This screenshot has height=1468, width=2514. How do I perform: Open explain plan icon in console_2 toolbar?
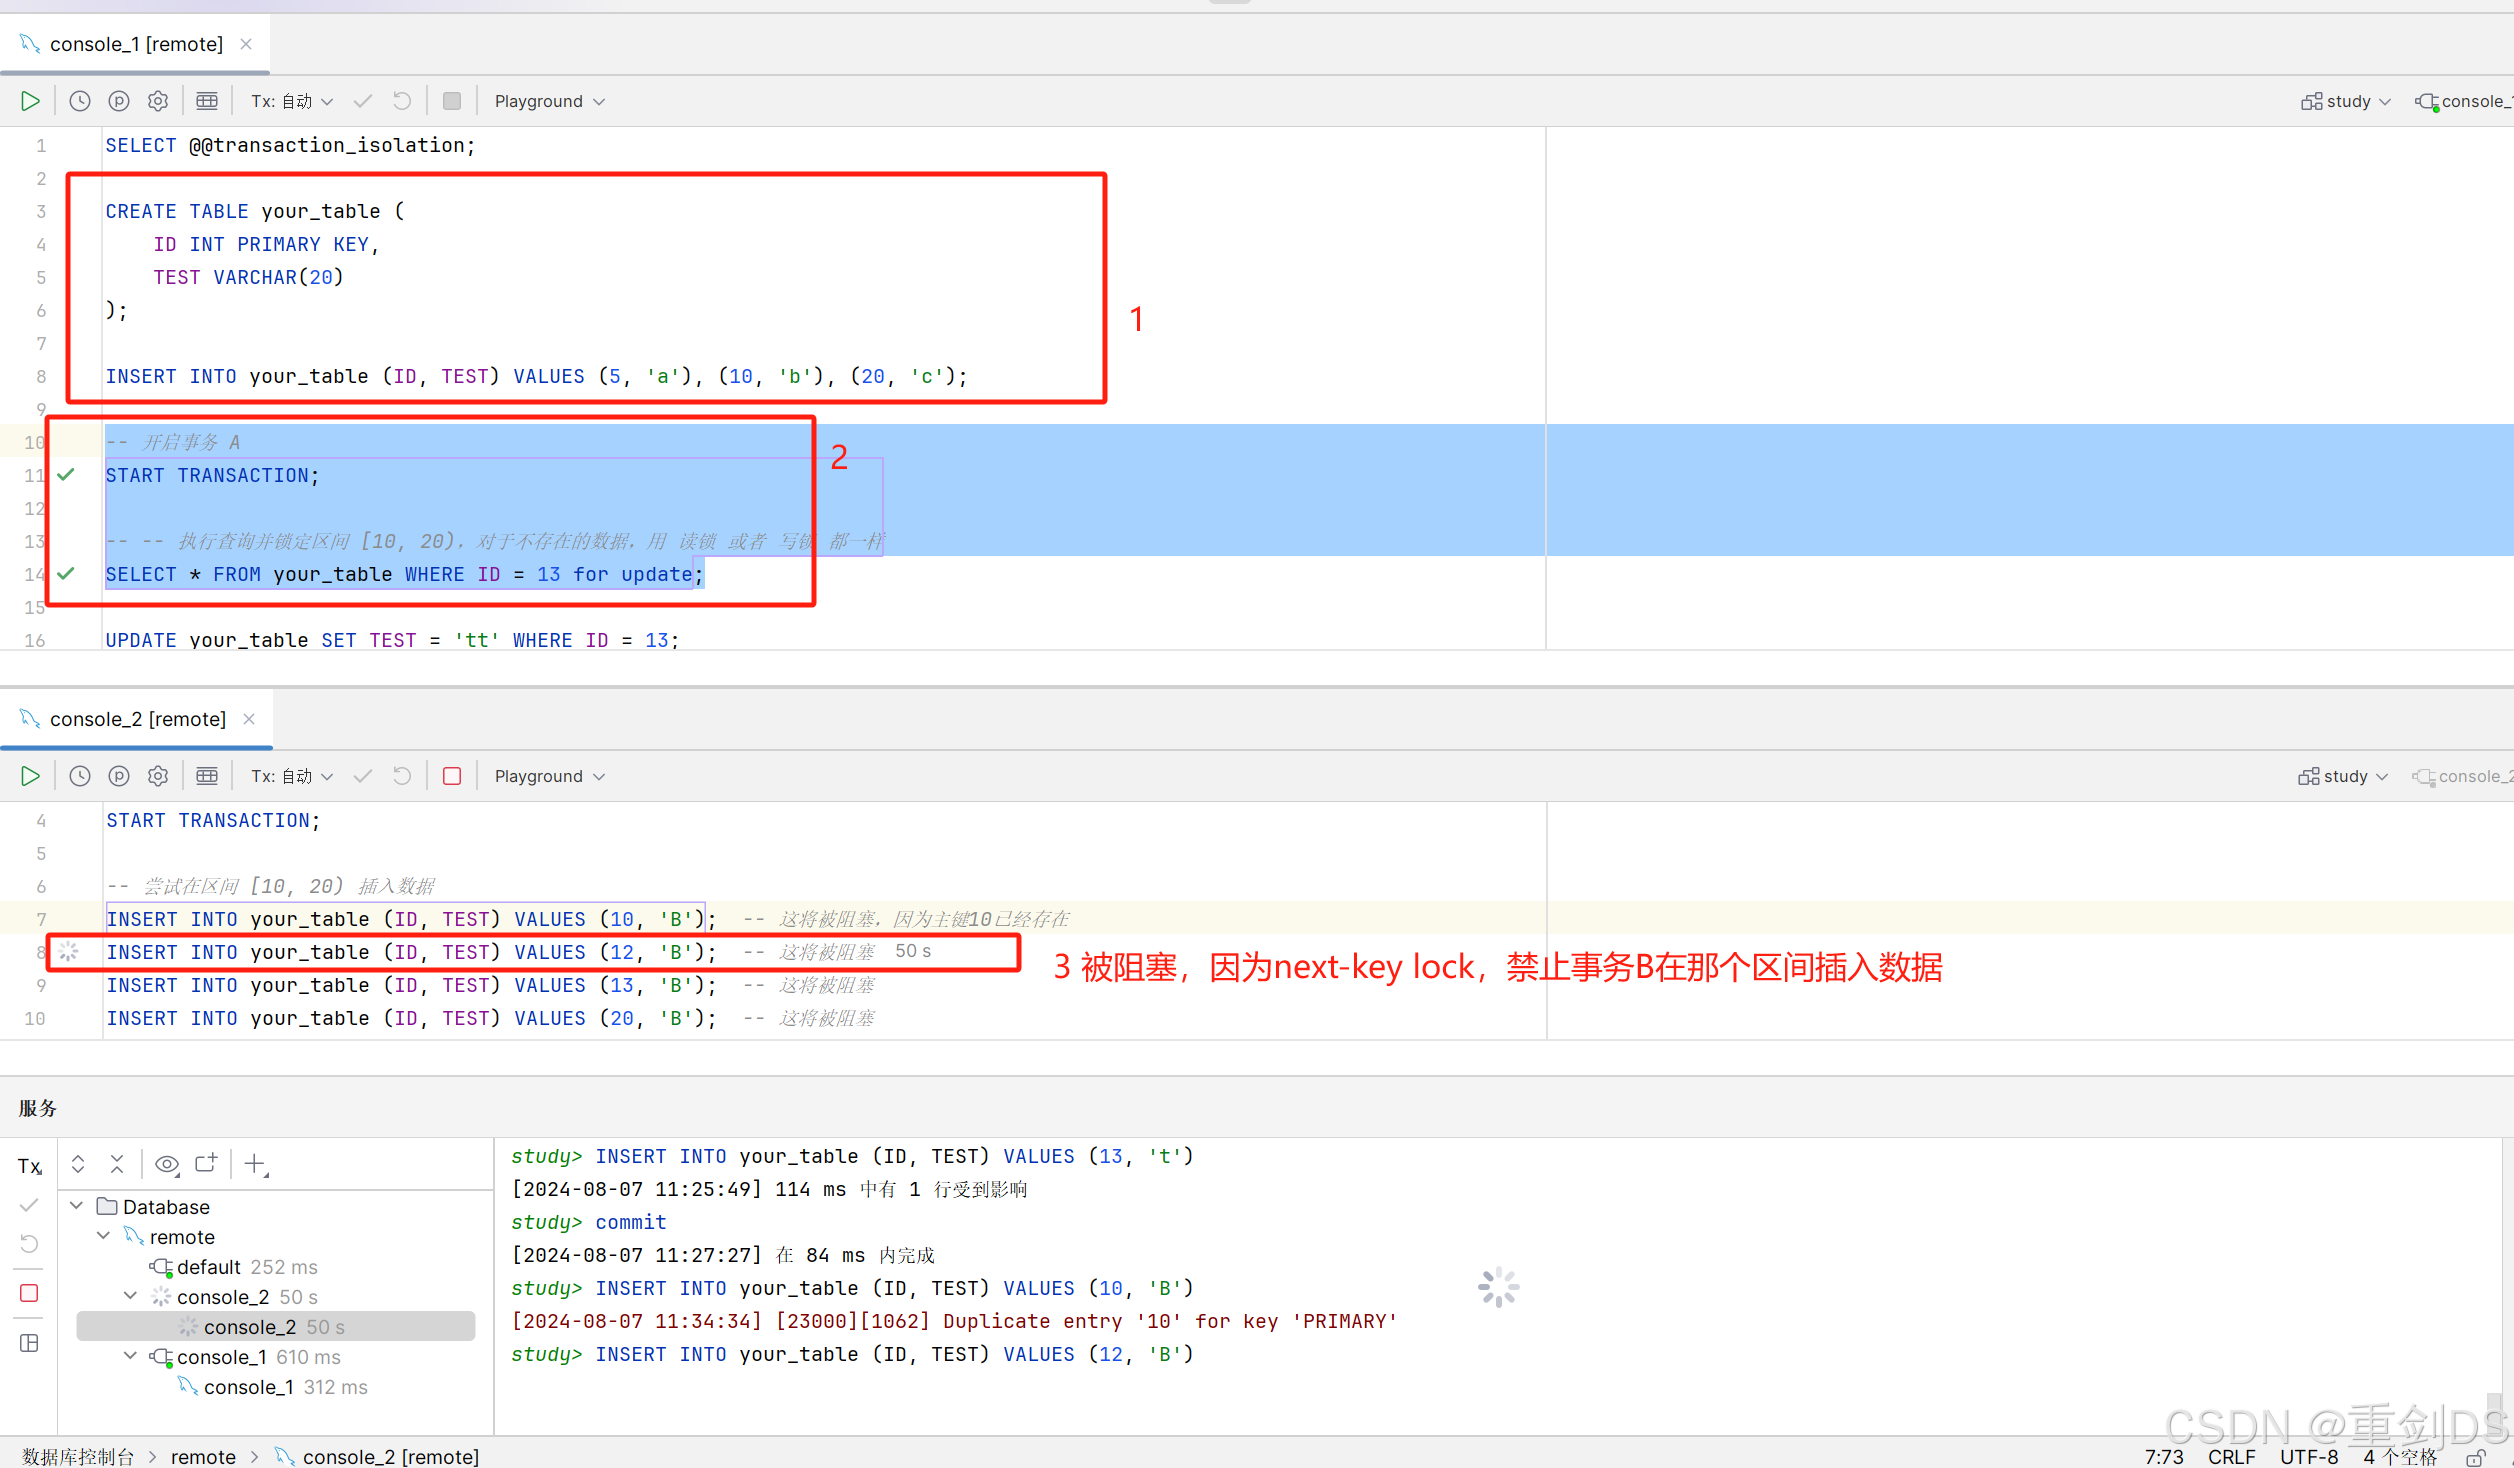coord(119,776)
